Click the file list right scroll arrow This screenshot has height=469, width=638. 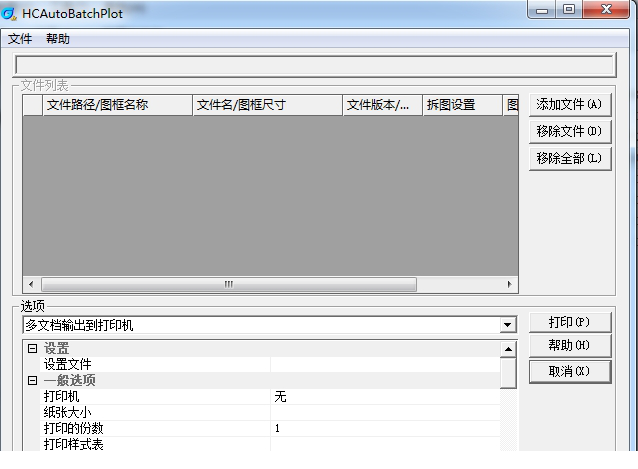[509, 284]
